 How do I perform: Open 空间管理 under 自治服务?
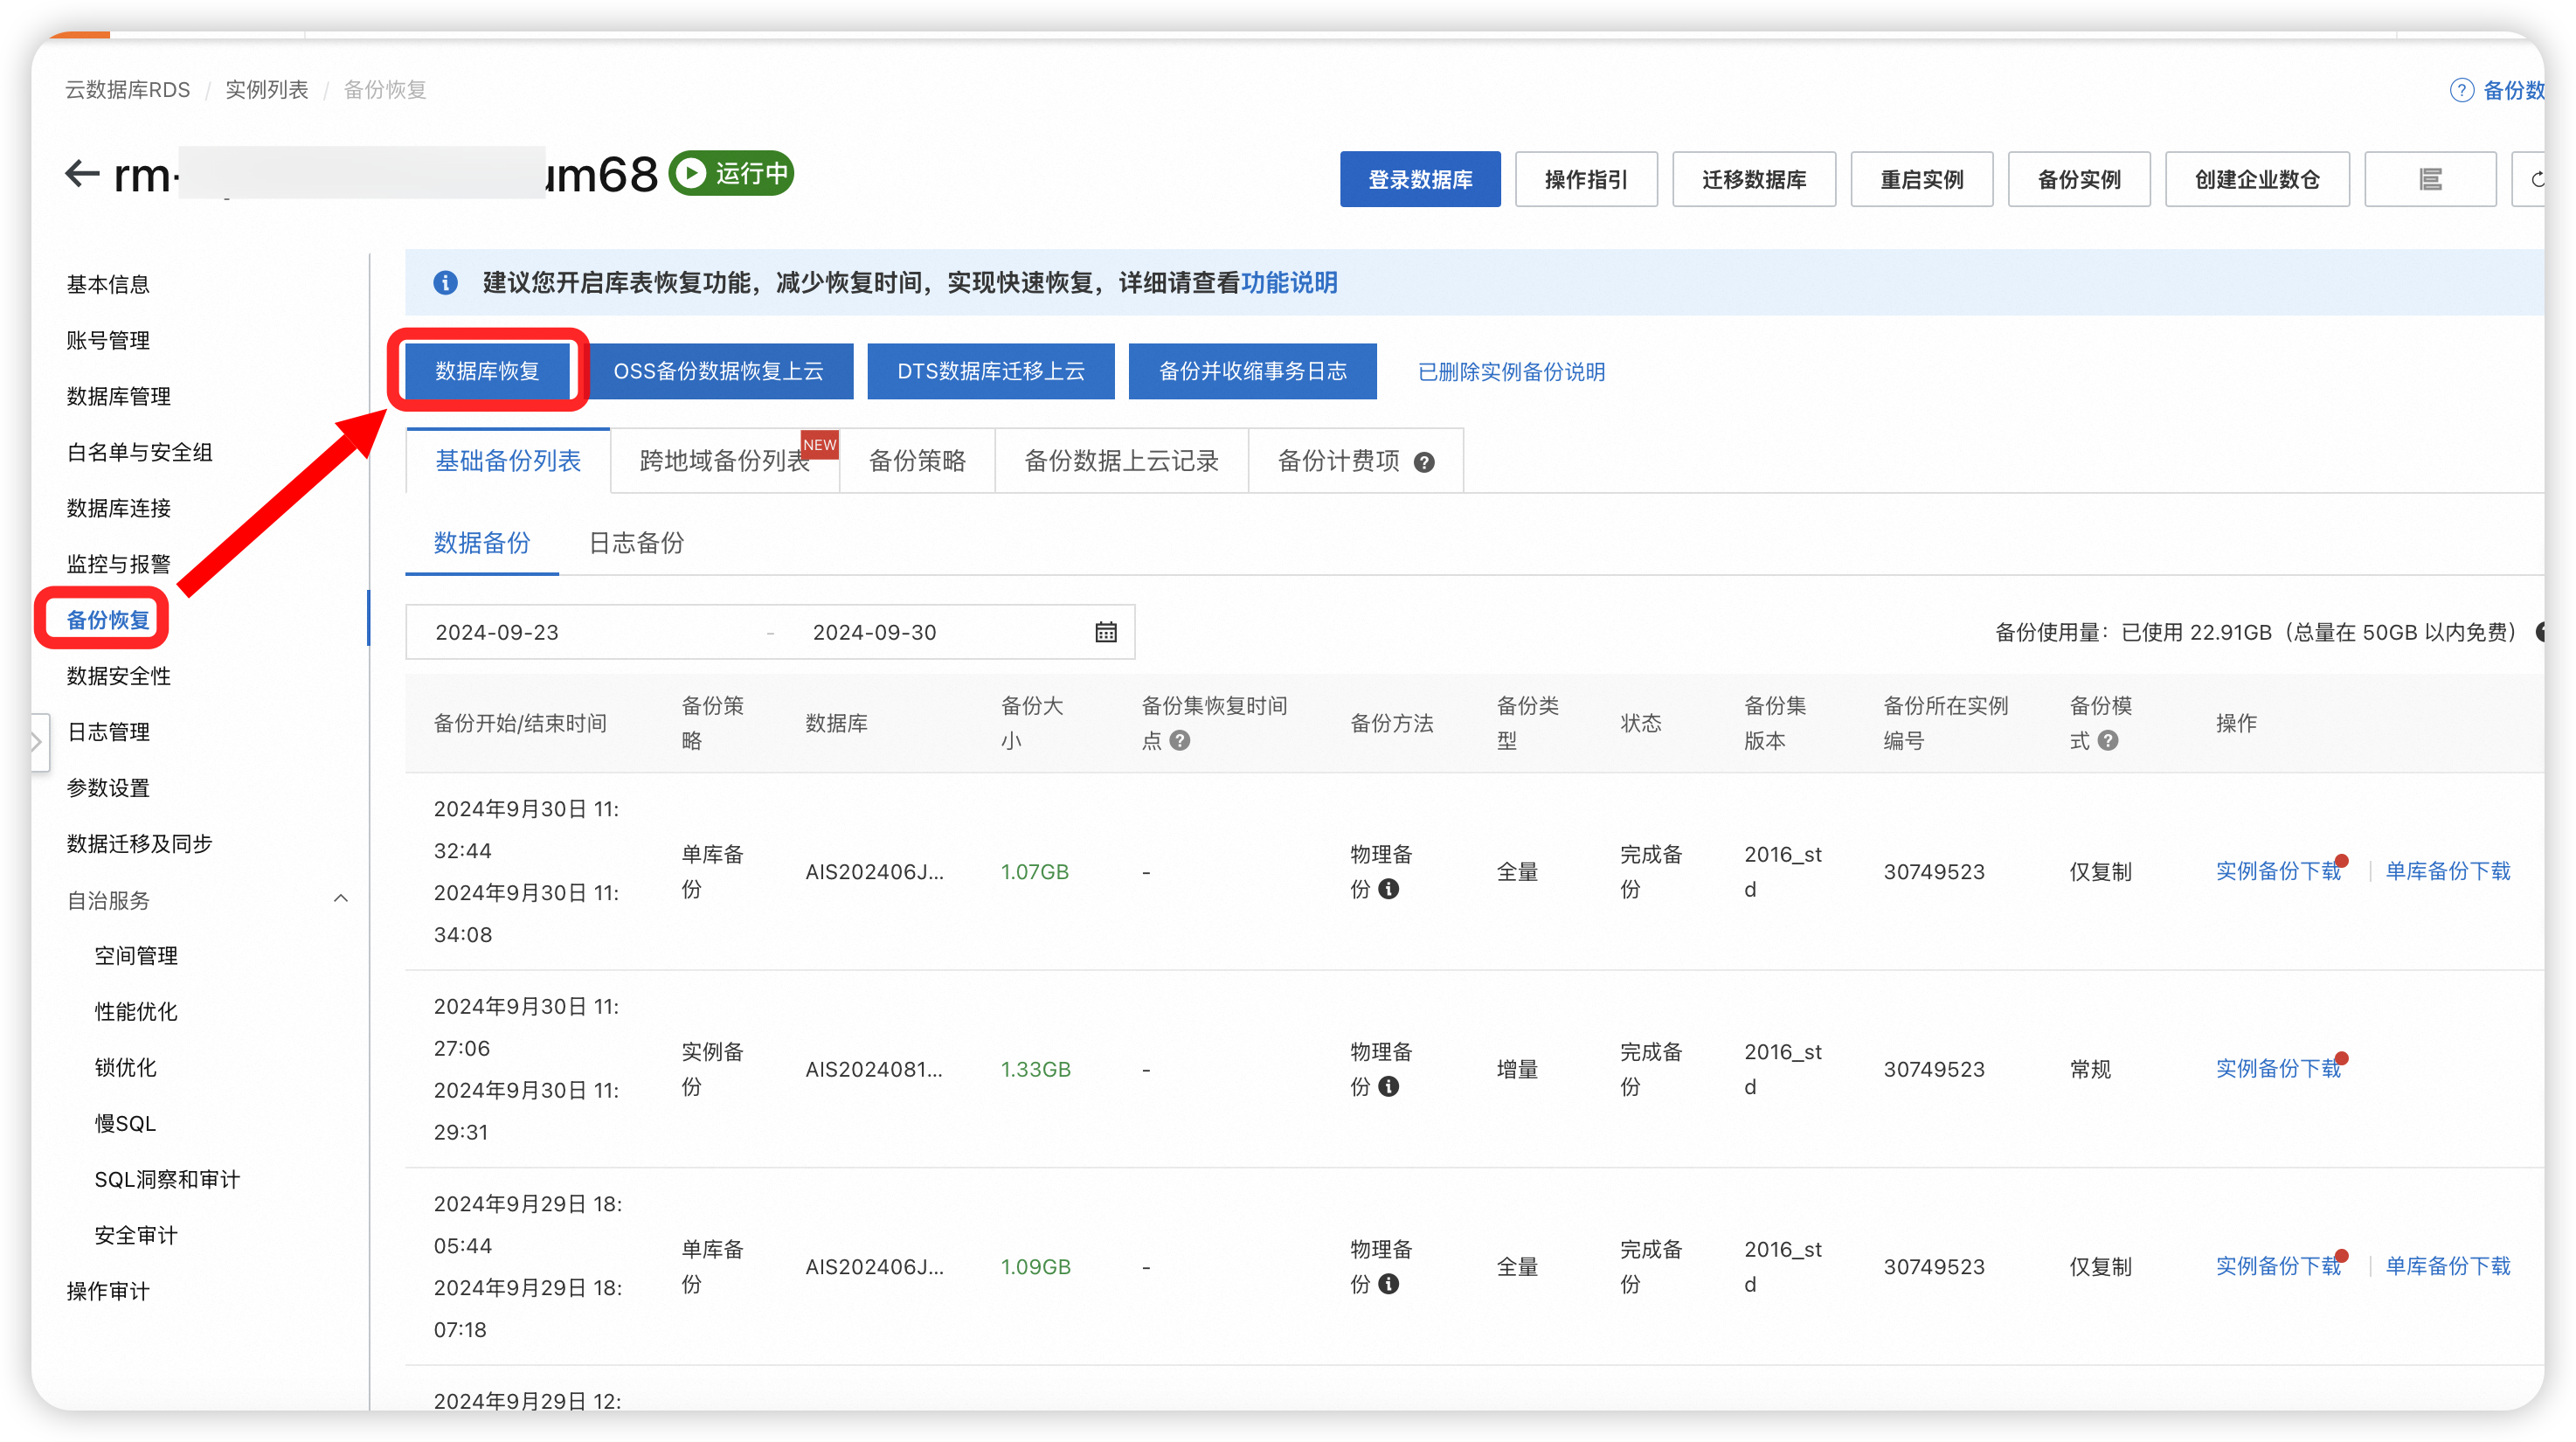click(136, 956)
